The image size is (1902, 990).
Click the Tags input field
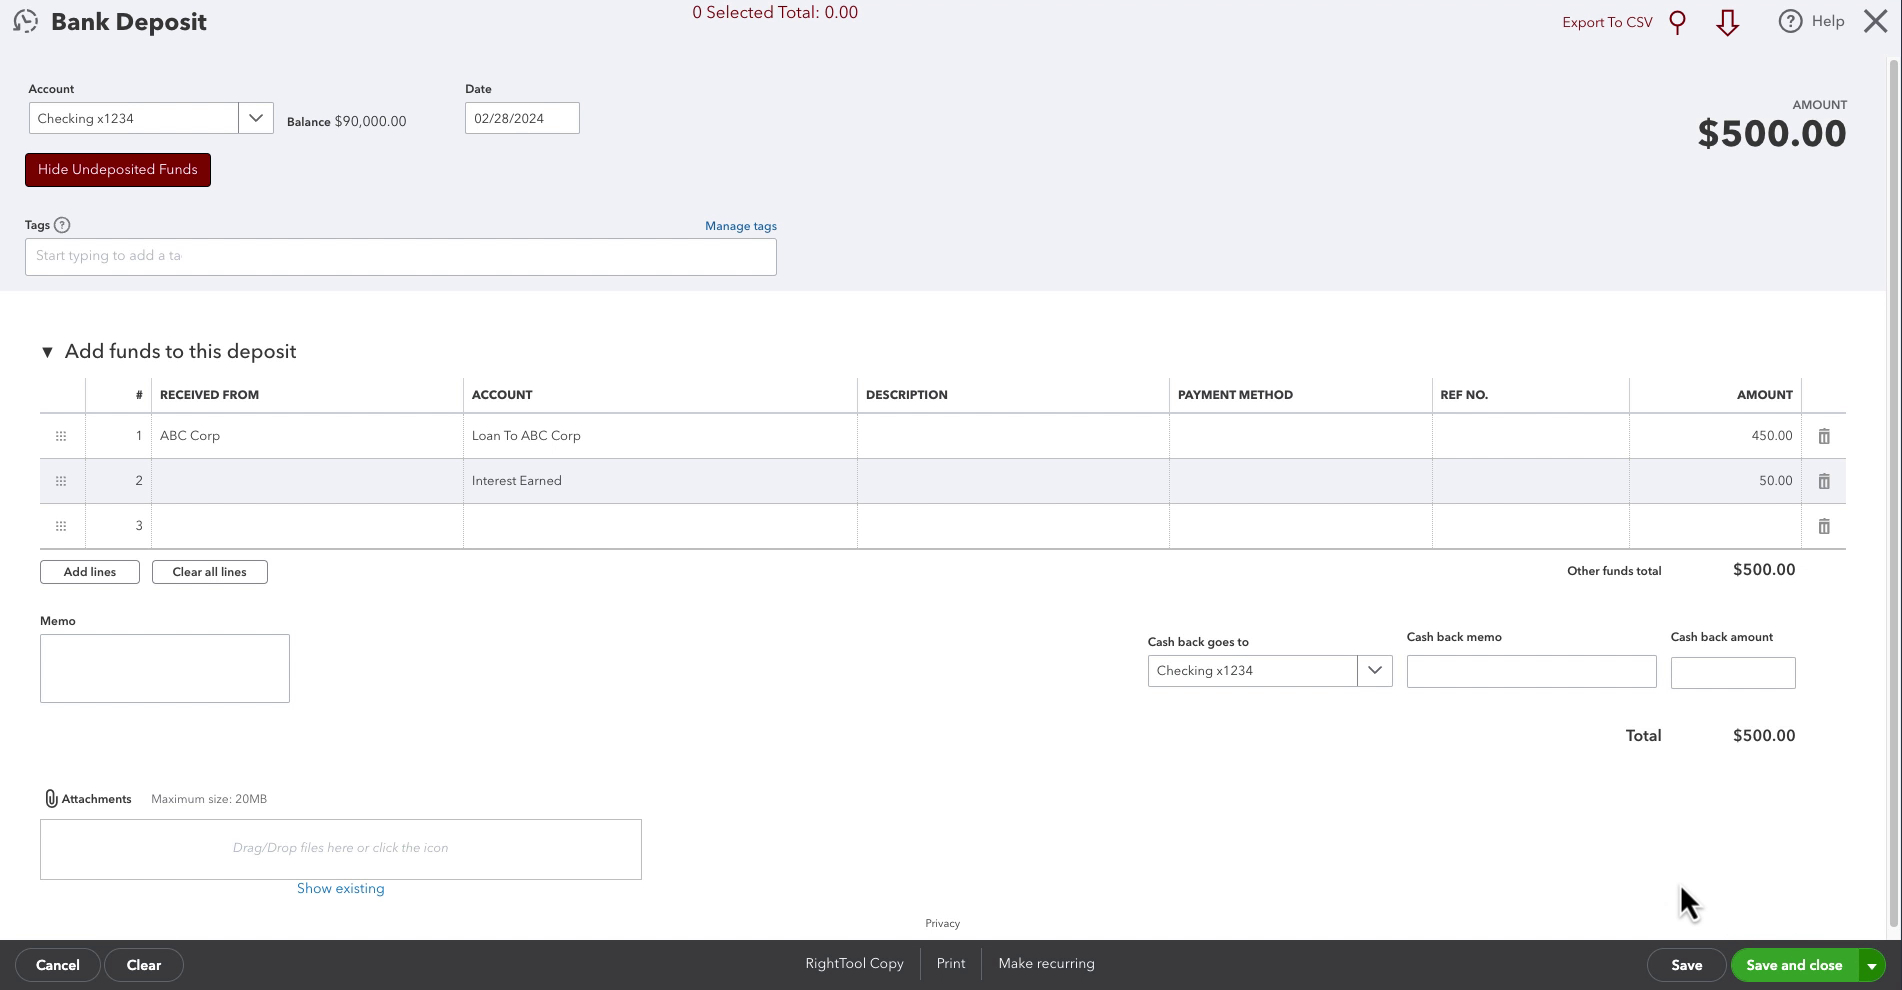pyautogui.click(x=401, y=257)
